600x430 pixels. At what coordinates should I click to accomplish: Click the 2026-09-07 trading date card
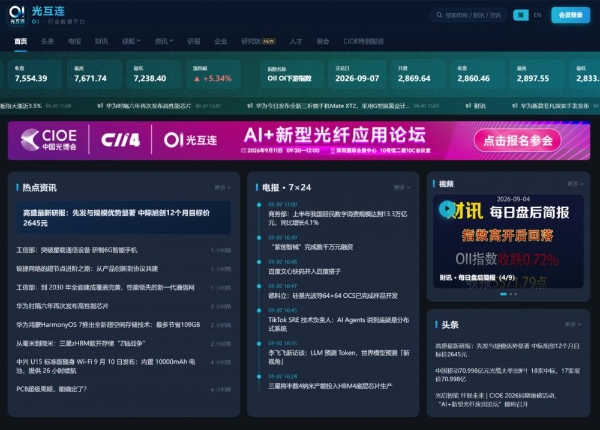pyautogui.click(x=357, y=74)
